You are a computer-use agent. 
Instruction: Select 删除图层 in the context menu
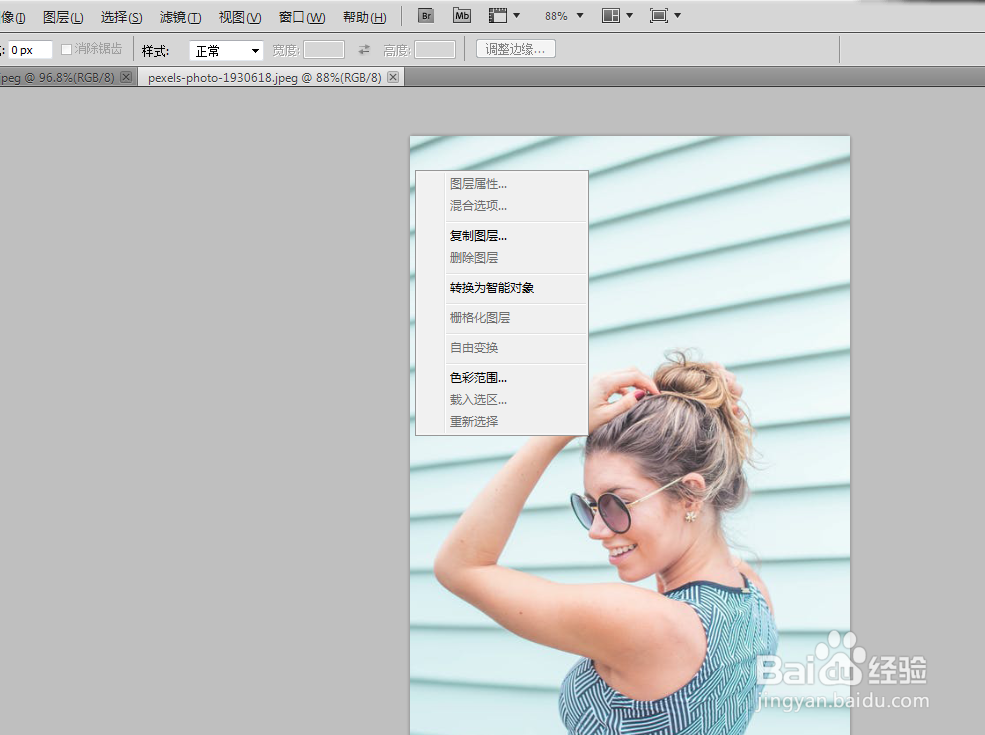tap(501, 258)
